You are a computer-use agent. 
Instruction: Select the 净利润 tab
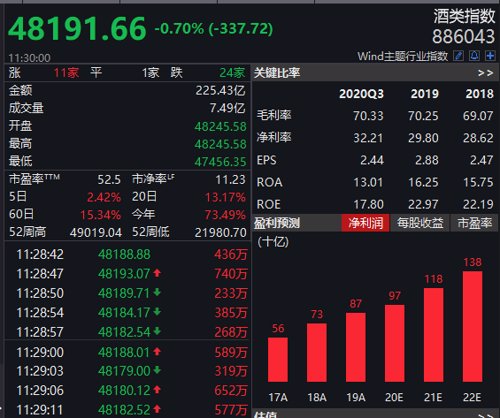tap(365, 223)
